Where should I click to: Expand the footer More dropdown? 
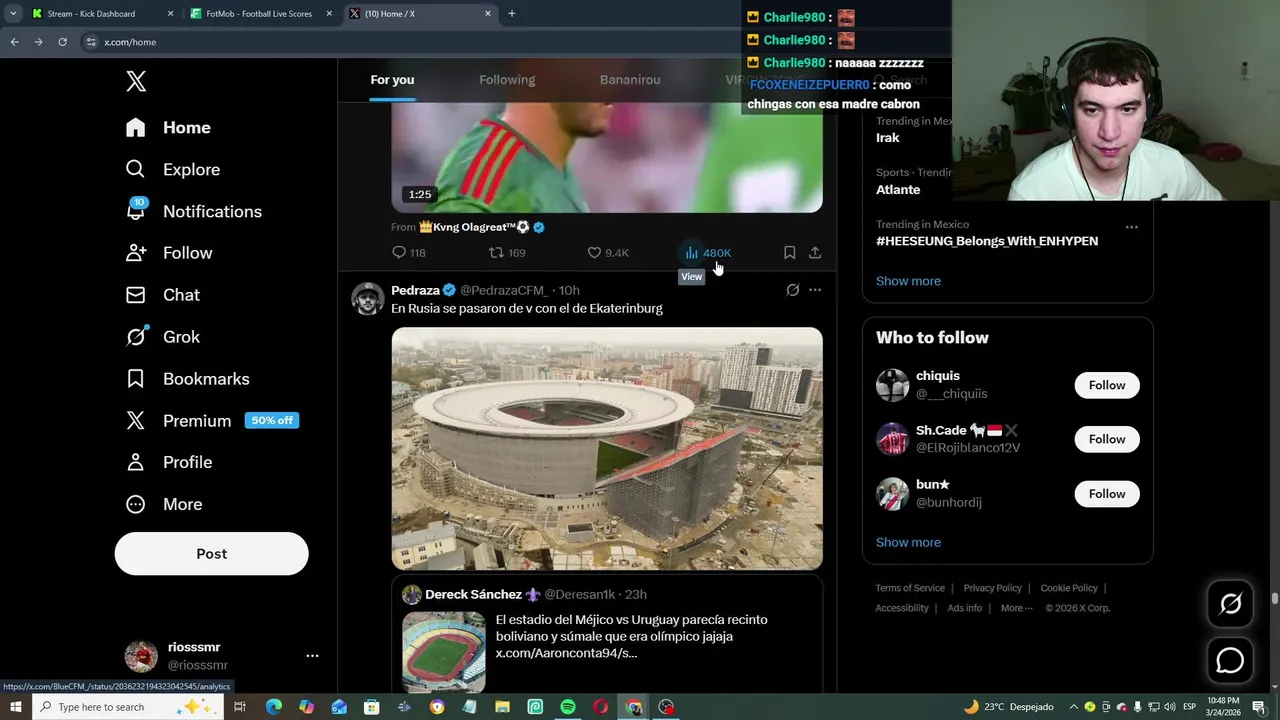pyautogui.click(x=1016, y=608)
